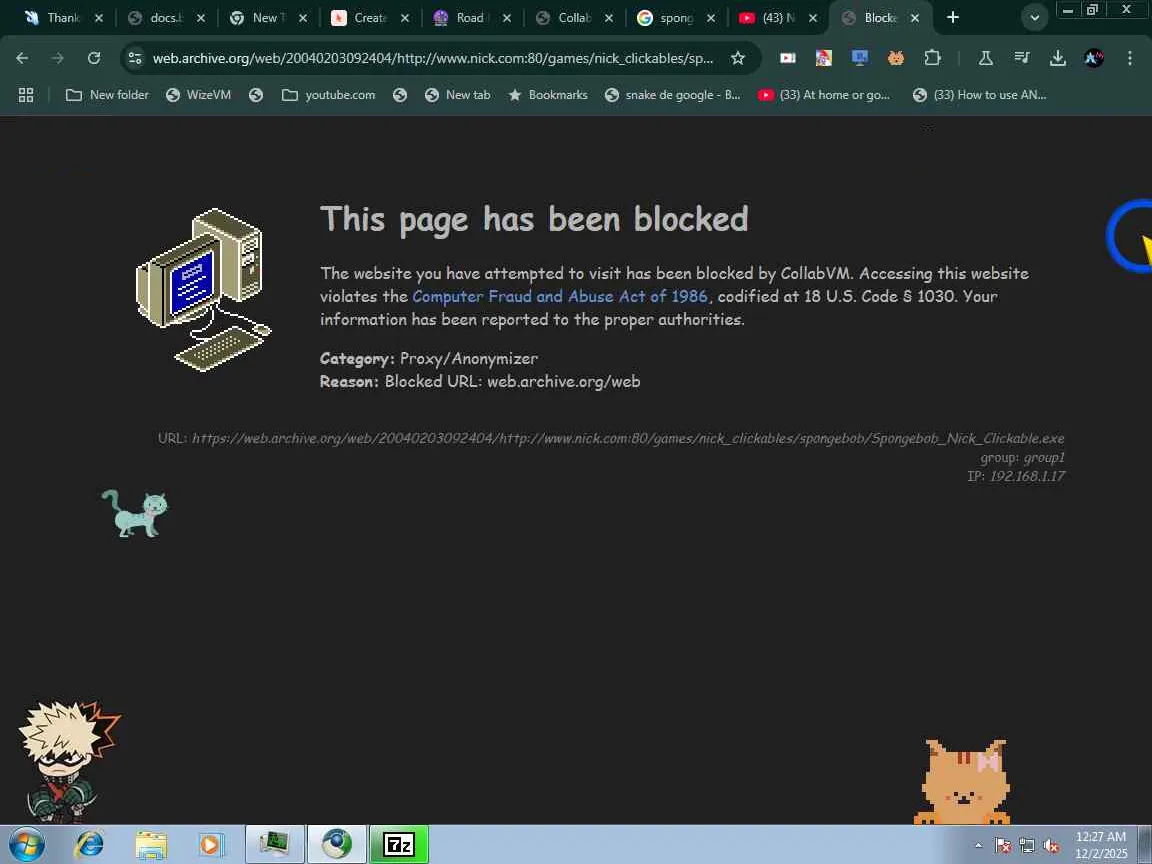The width and height of the screenshot is (1152, 864).
Task: Click the grayed forward navigation arrow
Action: pyautogui.click(x=57, y=58)
